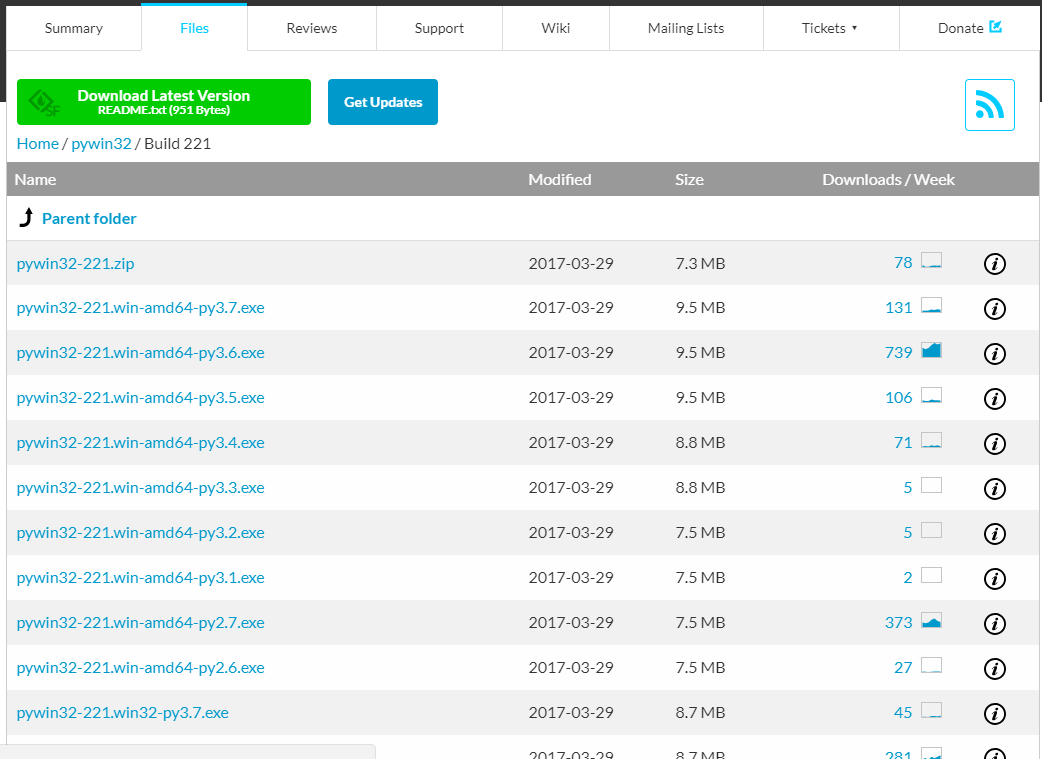Download pywin32-221.zip
This screenshot has width=1042, height=759.
(x=75, y=264)
